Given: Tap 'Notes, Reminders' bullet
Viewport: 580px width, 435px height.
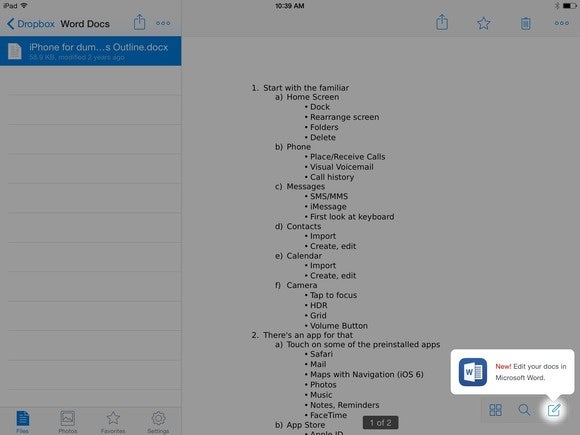Looking at the screenshot, I should [x=344, y=405].
